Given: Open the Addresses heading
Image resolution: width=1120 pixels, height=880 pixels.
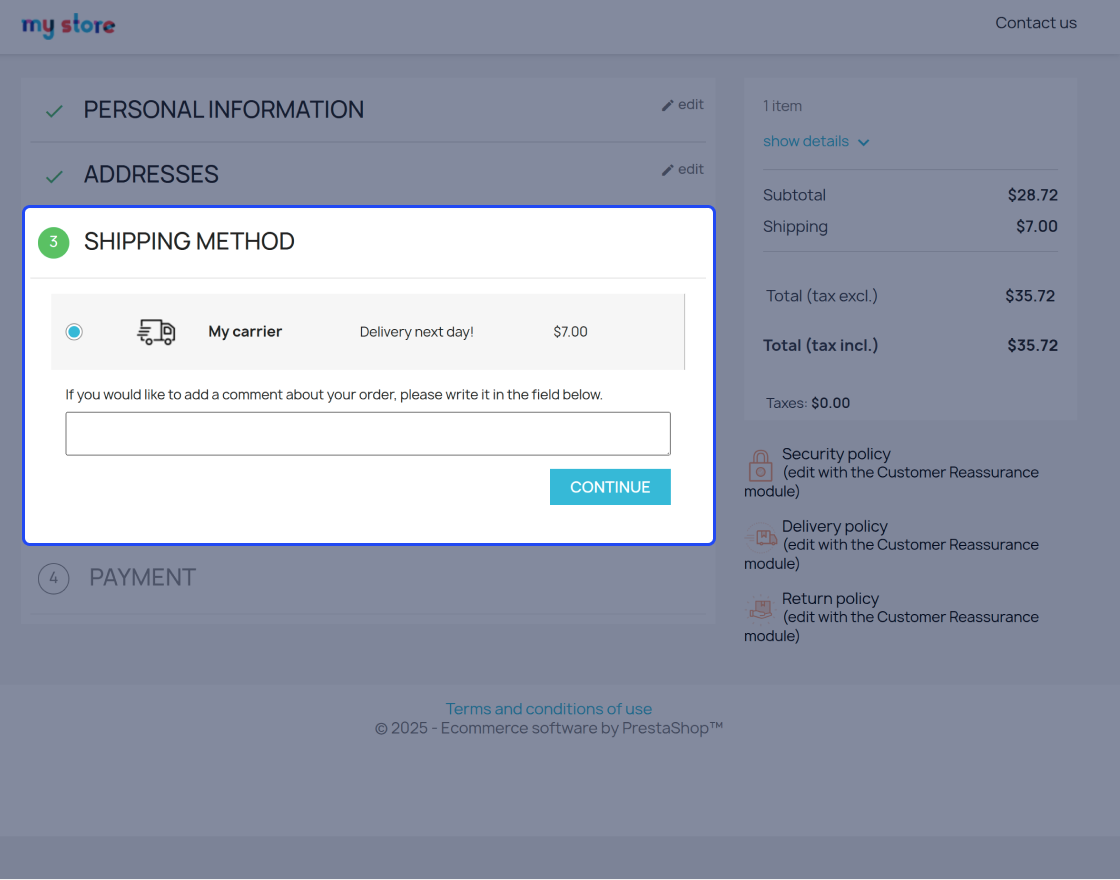Looking at the screenshot, I should [x=151, y=174].
